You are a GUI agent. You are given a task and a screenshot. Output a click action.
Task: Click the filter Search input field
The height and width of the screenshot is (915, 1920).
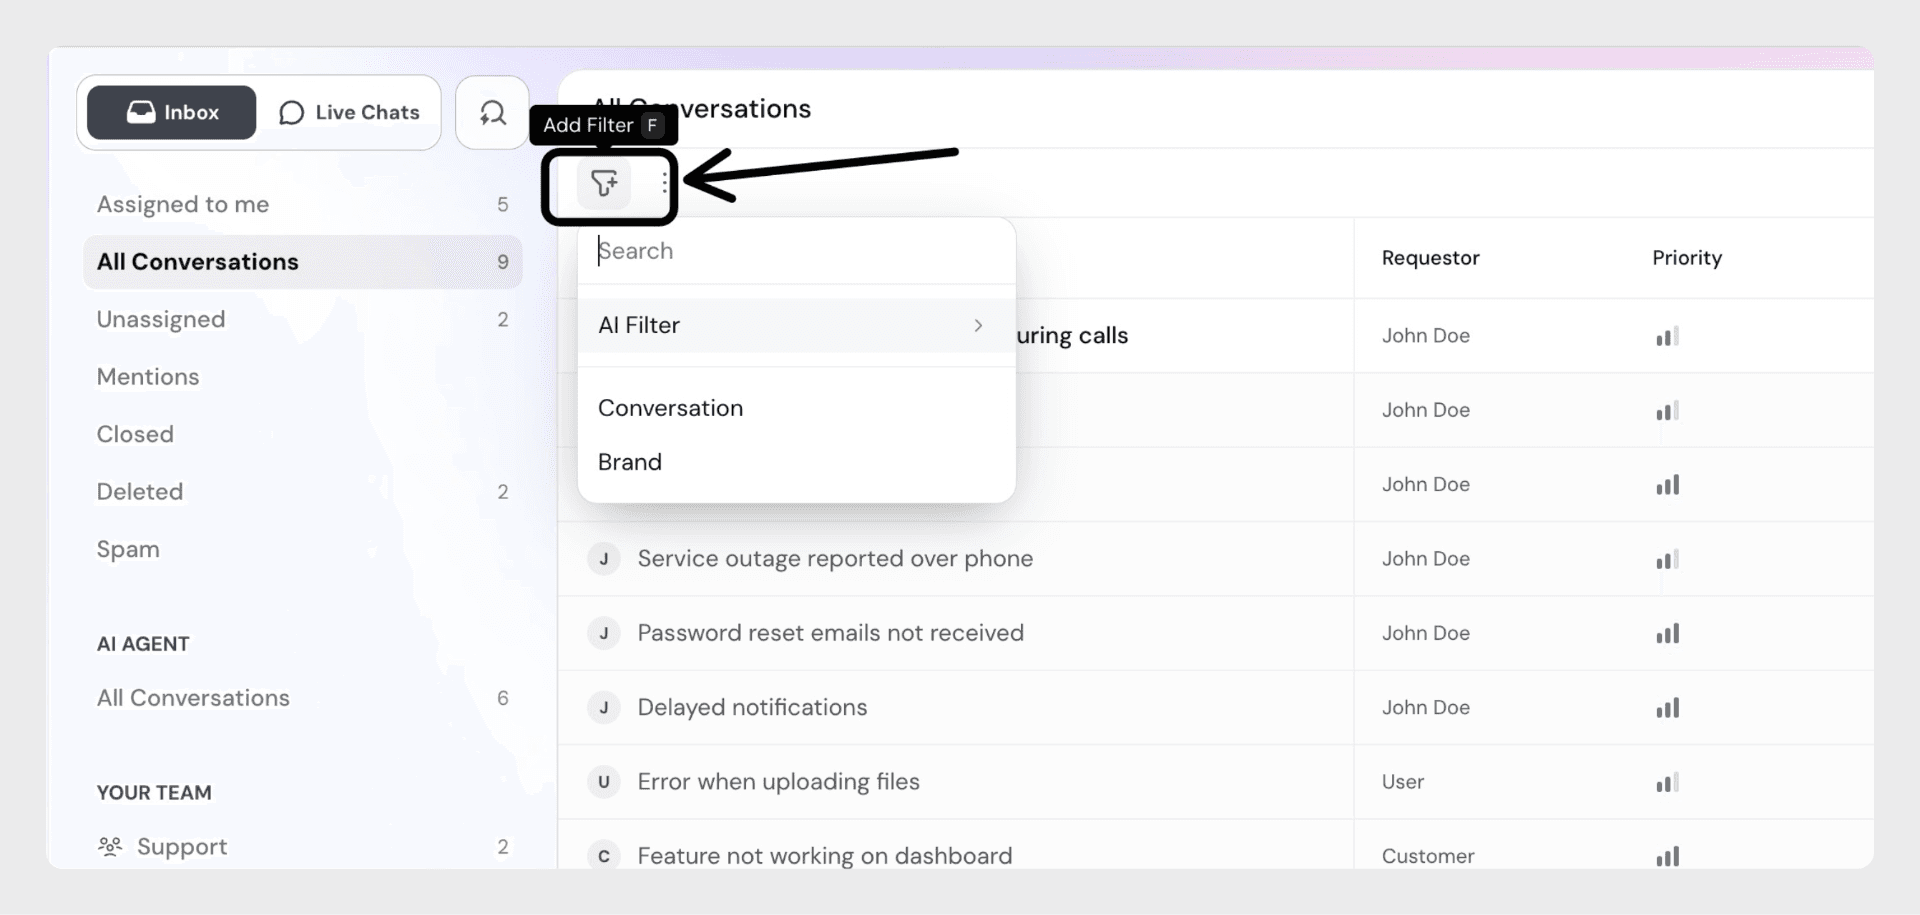tap(796, 251)
